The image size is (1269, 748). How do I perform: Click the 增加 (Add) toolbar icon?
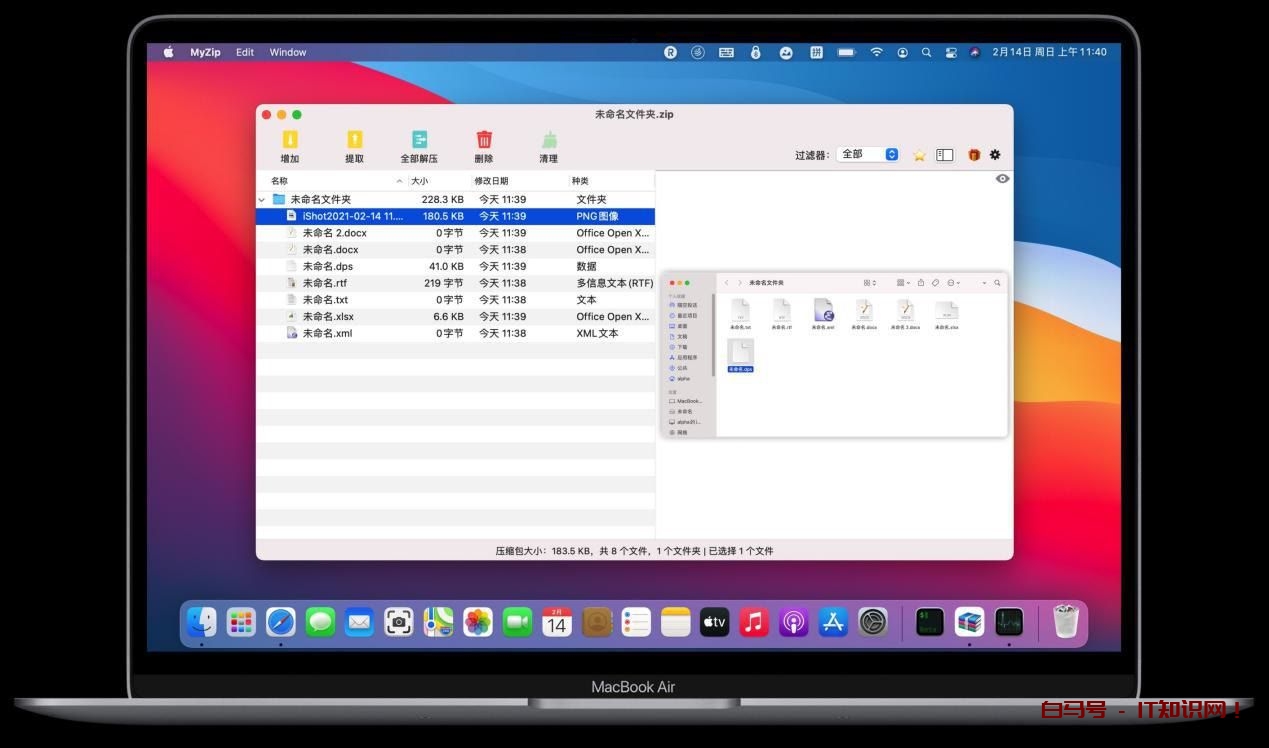[290, 140]
